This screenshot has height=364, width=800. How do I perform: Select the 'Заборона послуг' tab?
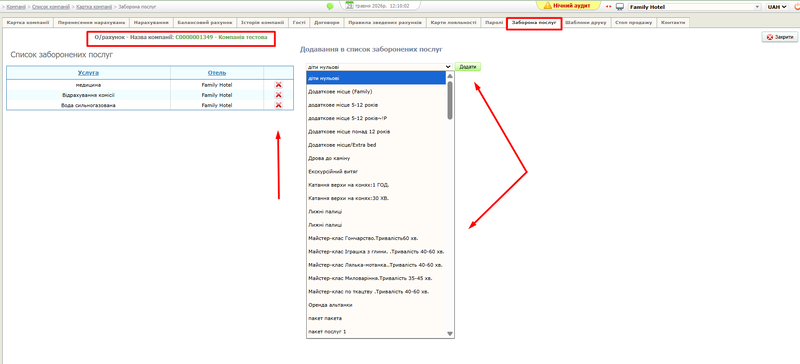(534, 23)
